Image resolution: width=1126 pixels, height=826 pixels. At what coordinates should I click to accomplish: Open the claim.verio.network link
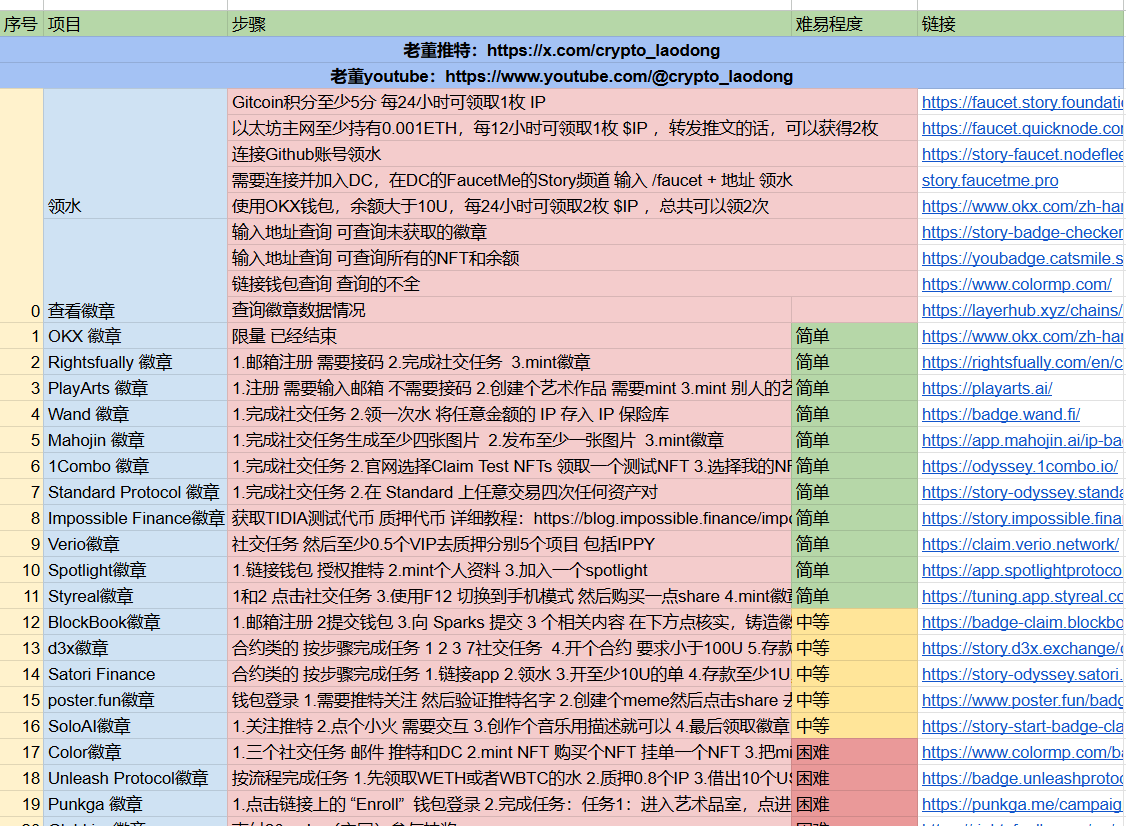pyautogui.click(x=1020, y=544)
